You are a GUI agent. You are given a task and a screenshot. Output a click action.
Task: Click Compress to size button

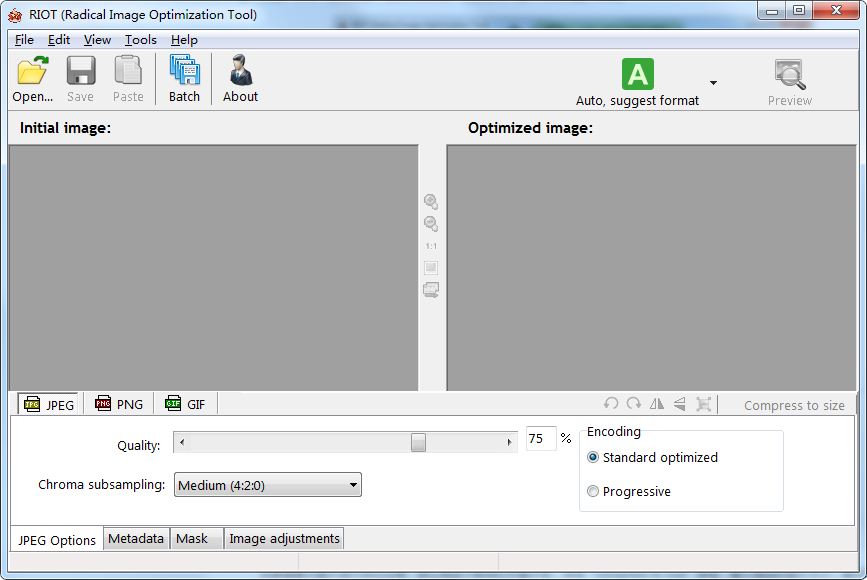pos(794,405)
